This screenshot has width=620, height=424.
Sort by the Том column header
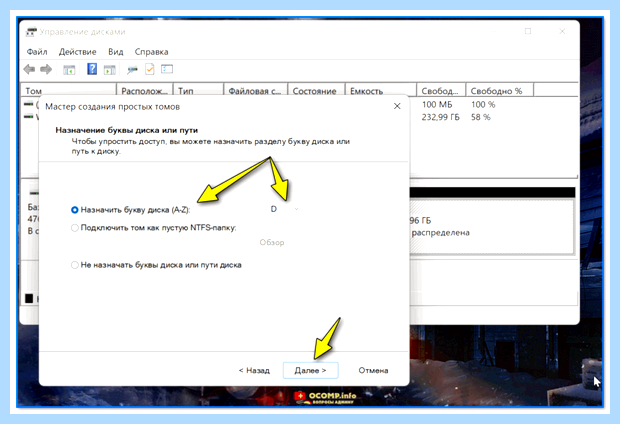69,91
